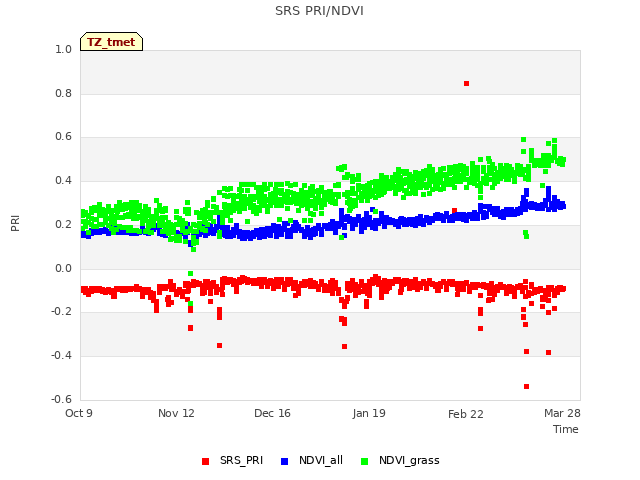
Task: Click the TZ_tmet label tag
Action: (111, 42)
